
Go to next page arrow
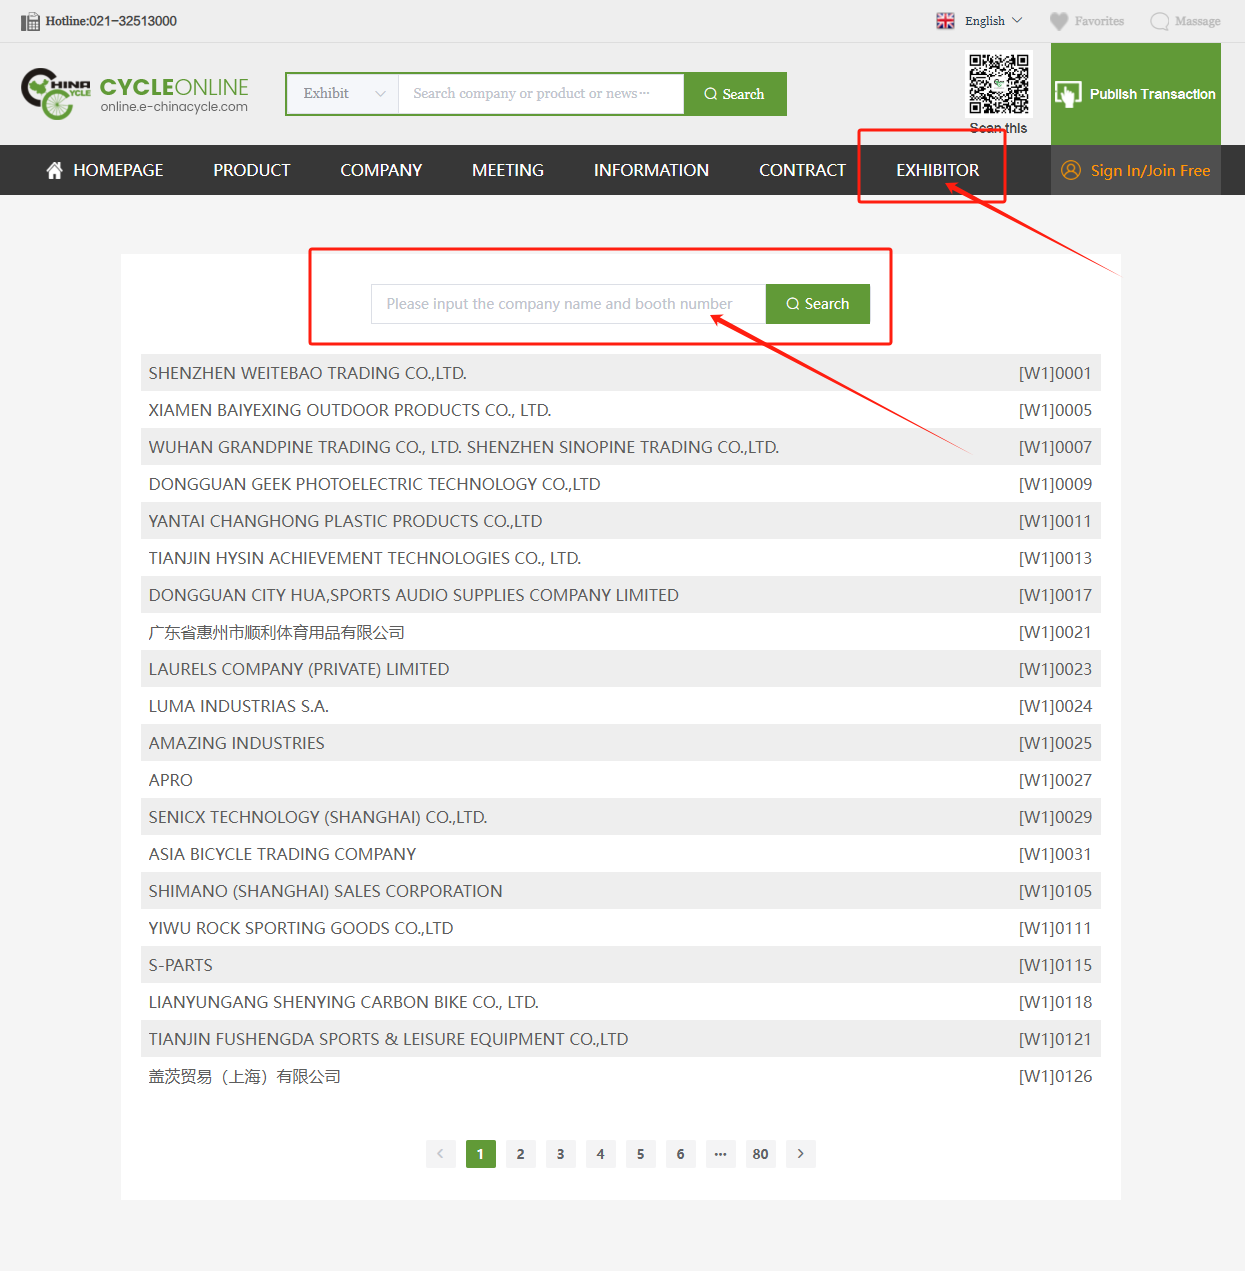(801, 1154)
